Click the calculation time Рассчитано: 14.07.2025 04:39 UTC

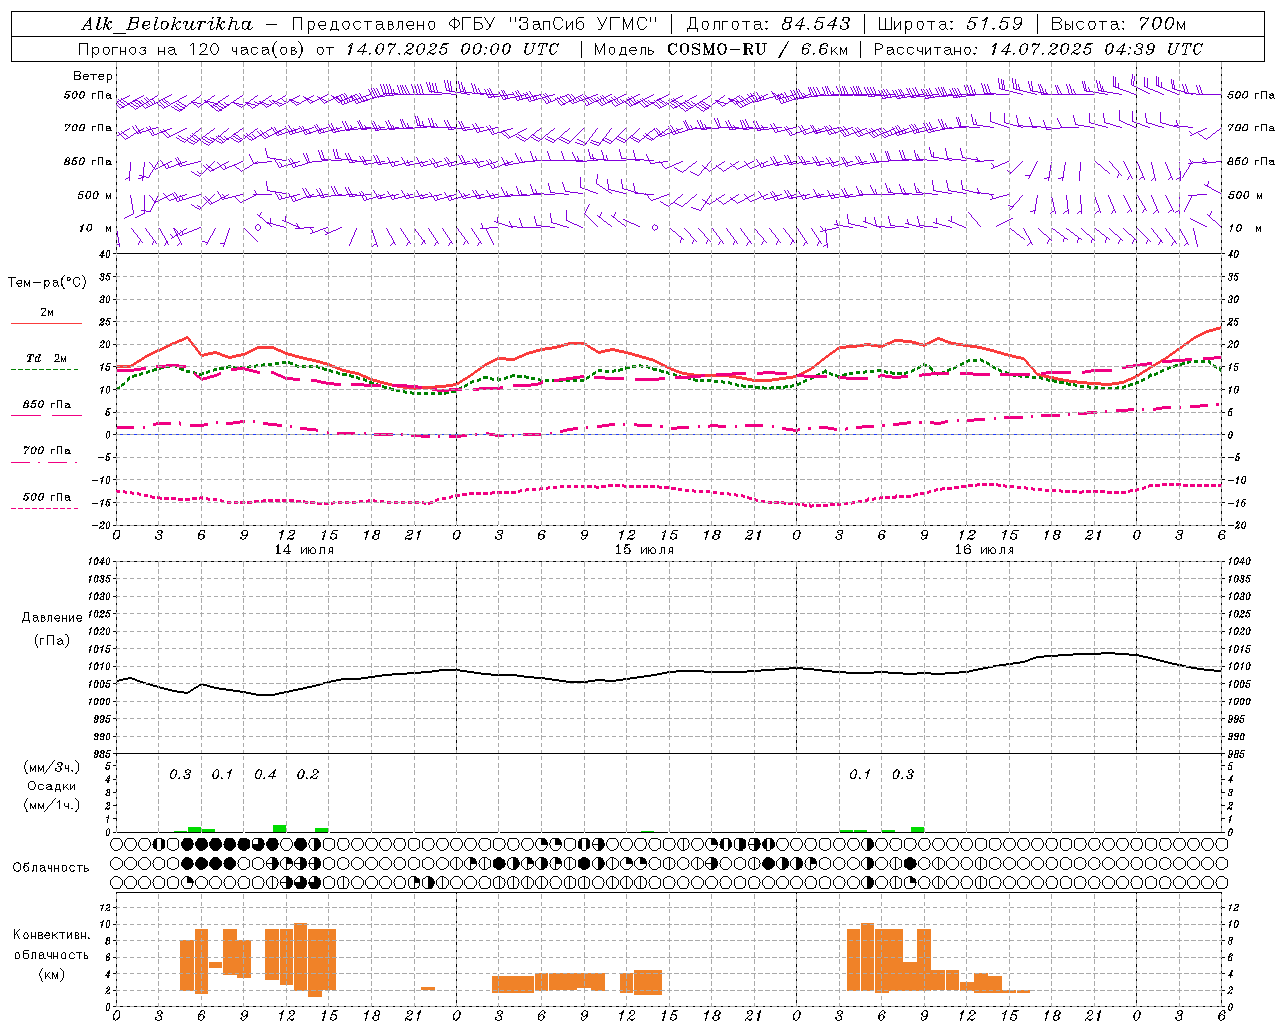click(1038, 49)
